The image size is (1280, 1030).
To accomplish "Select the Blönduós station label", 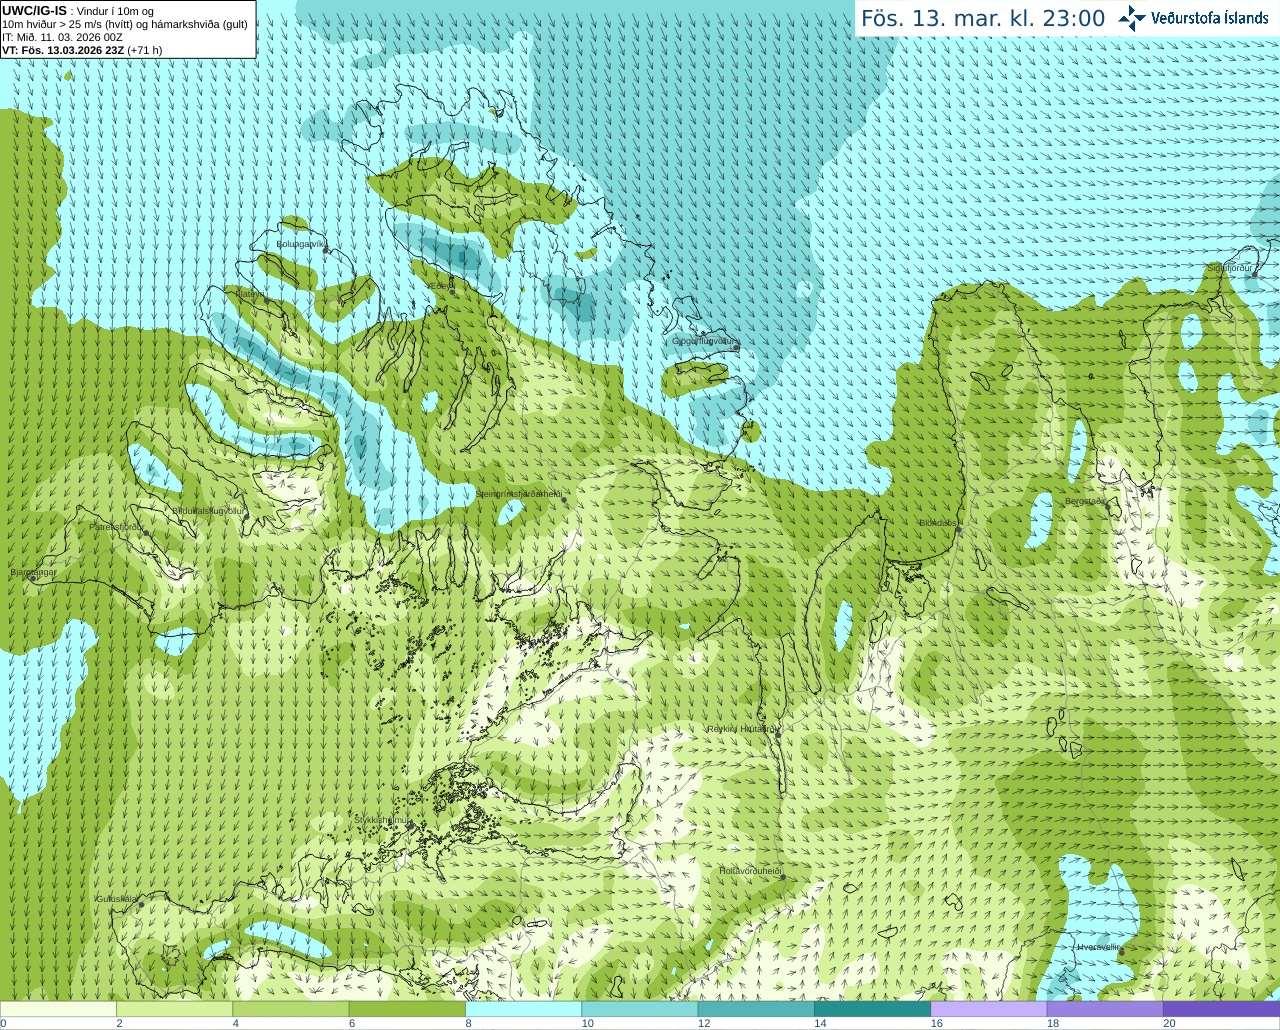I will [x=938, y=523].
